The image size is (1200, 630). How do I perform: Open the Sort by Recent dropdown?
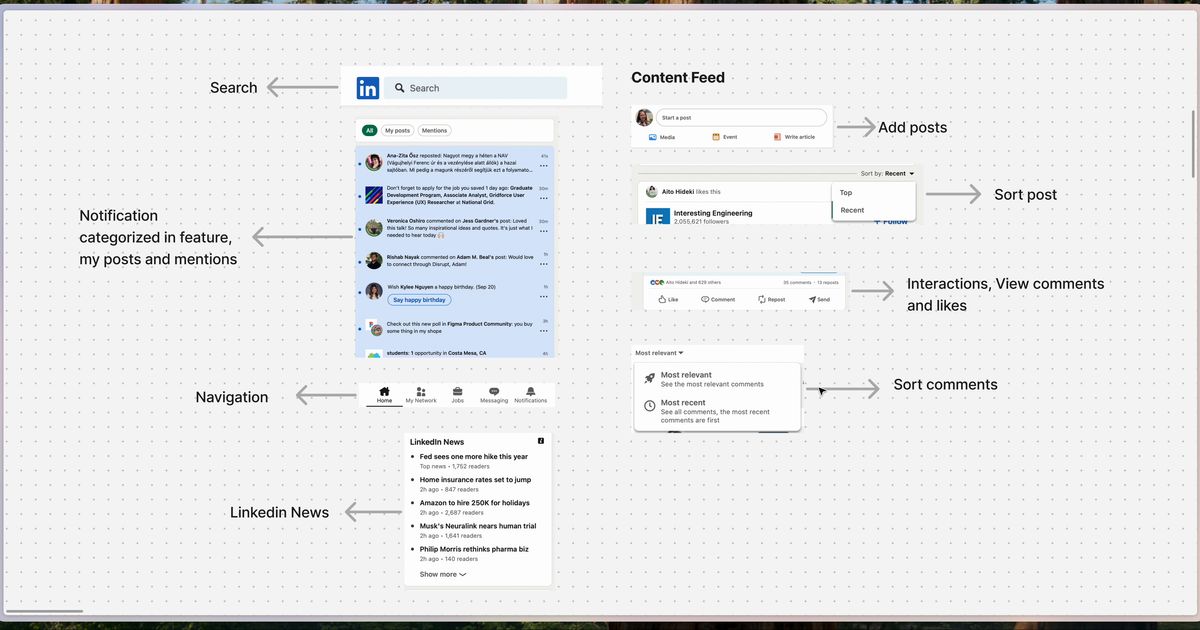click(x=889, y=173)
